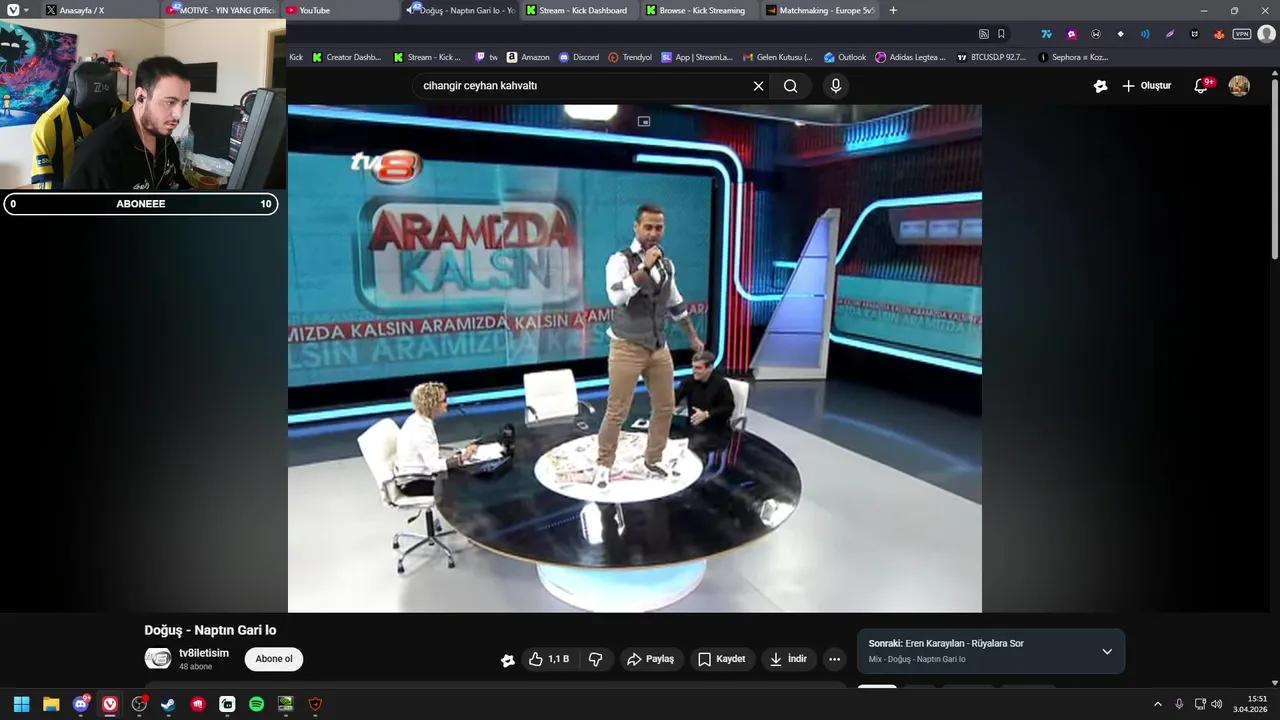
Task: Open Discord from the taskbar
Action: click(80, 704)
